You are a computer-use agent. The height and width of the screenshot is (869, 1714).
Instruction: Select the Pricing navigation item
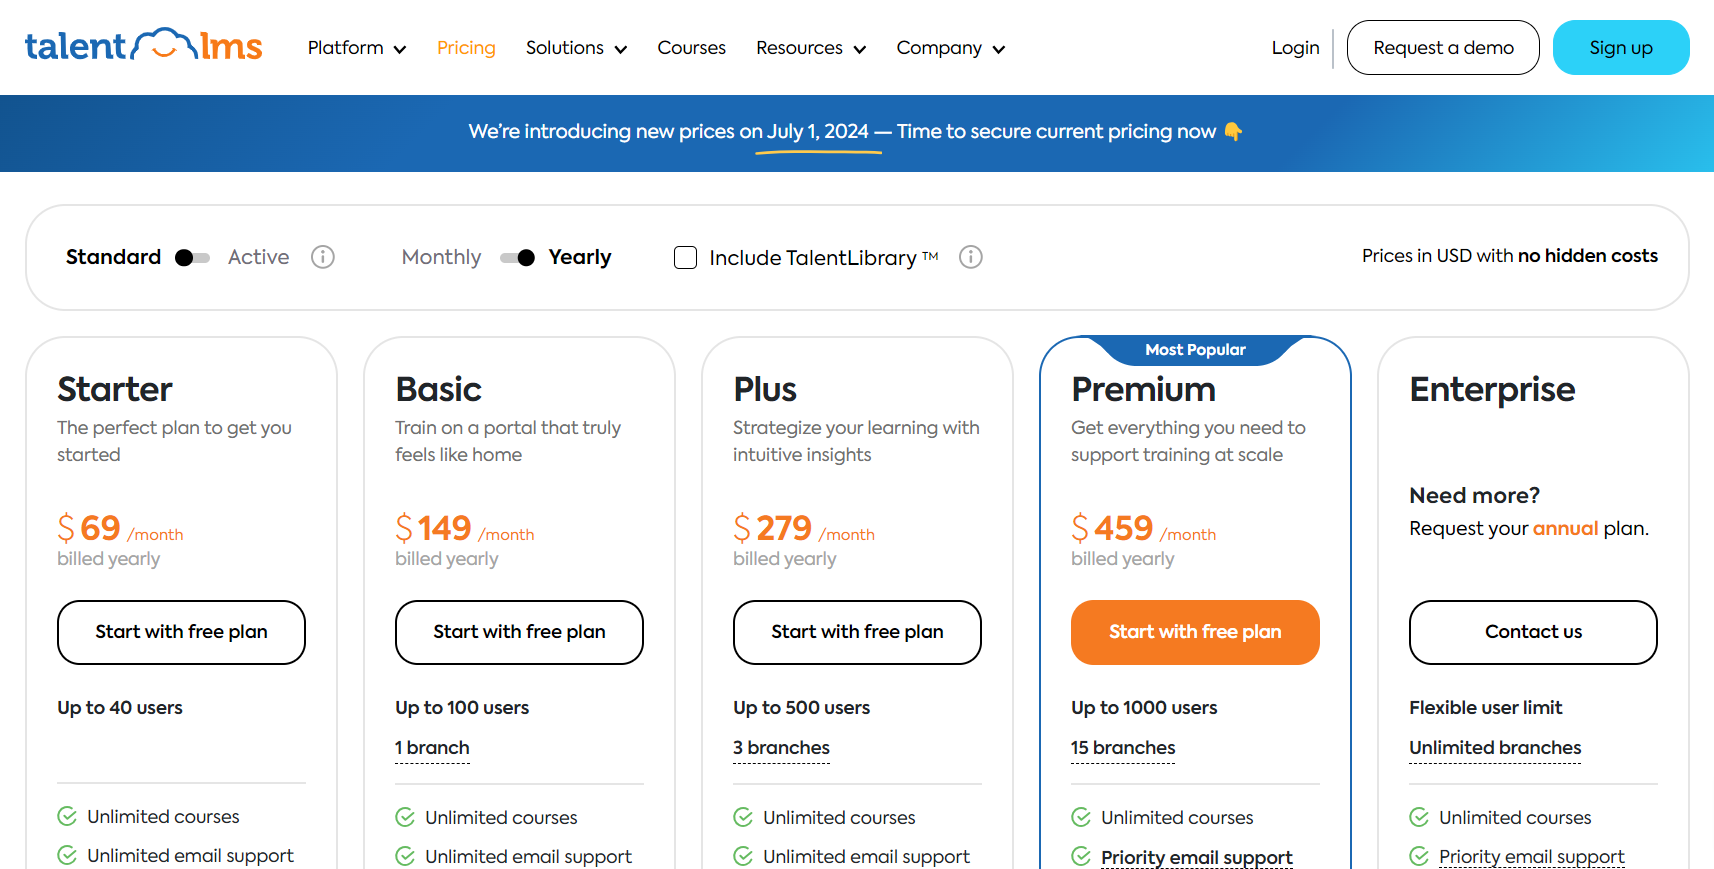466,47
